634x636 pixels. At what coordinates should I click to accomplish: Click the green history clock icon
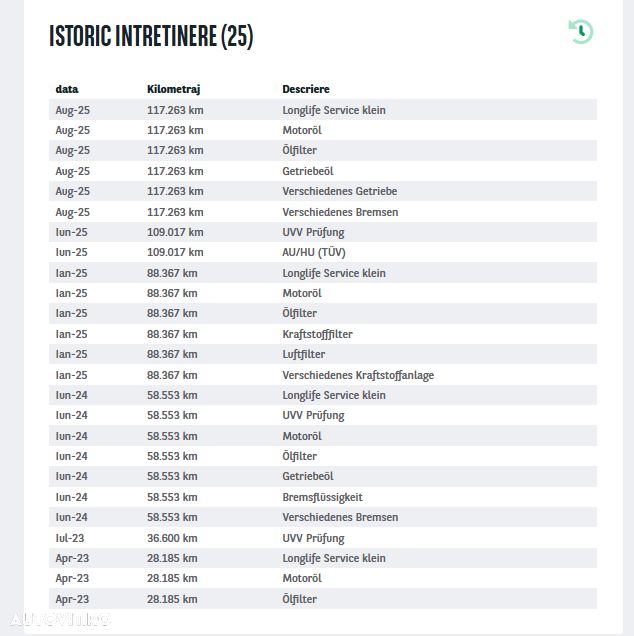581,32
